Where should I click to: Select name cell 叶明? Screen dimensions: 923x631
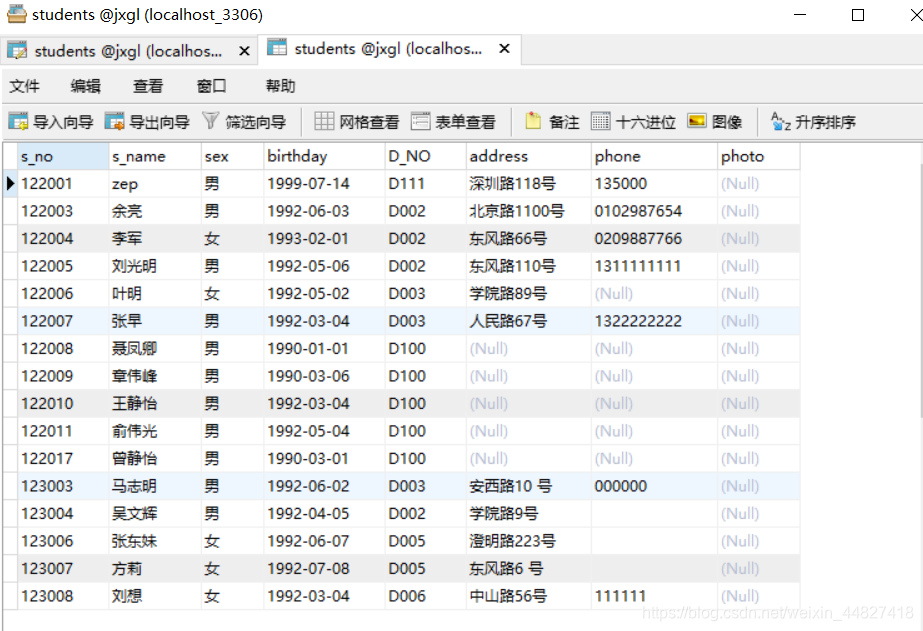click(x=155, y=294)
